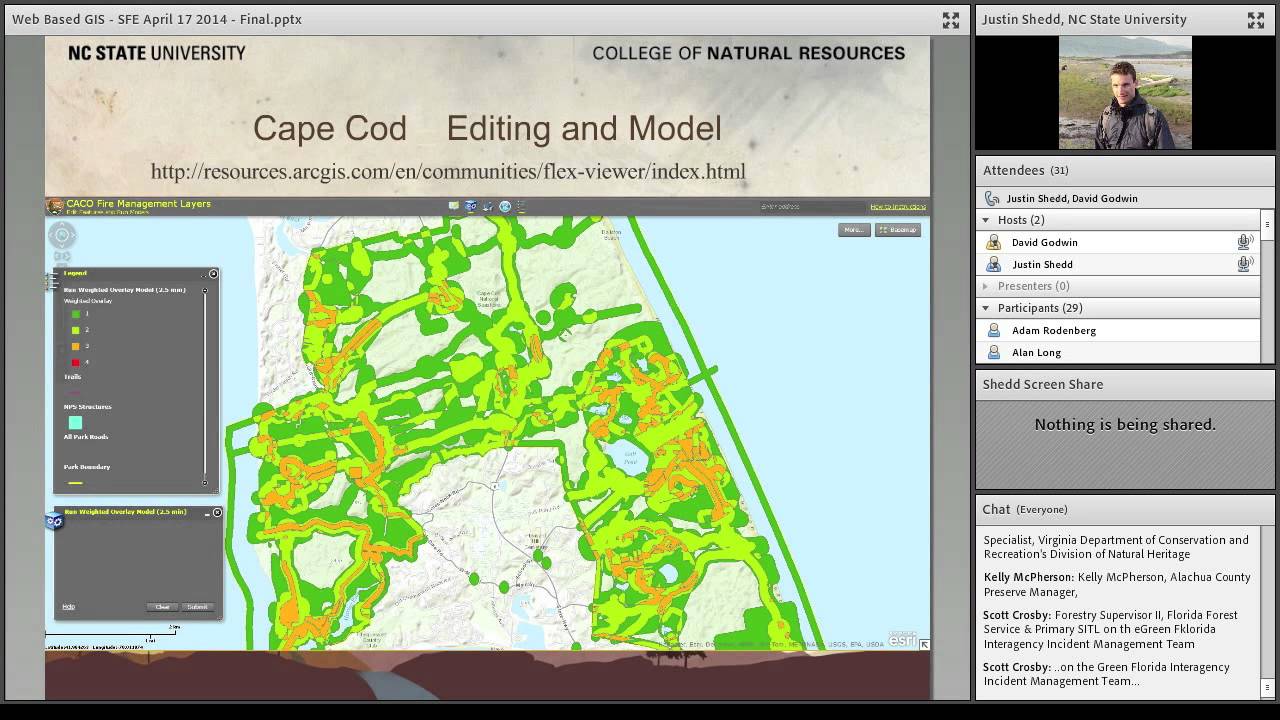Screen dimensions: 1280x720
Task: Open the Help link in overlay model widget
Action: (69, 607)
